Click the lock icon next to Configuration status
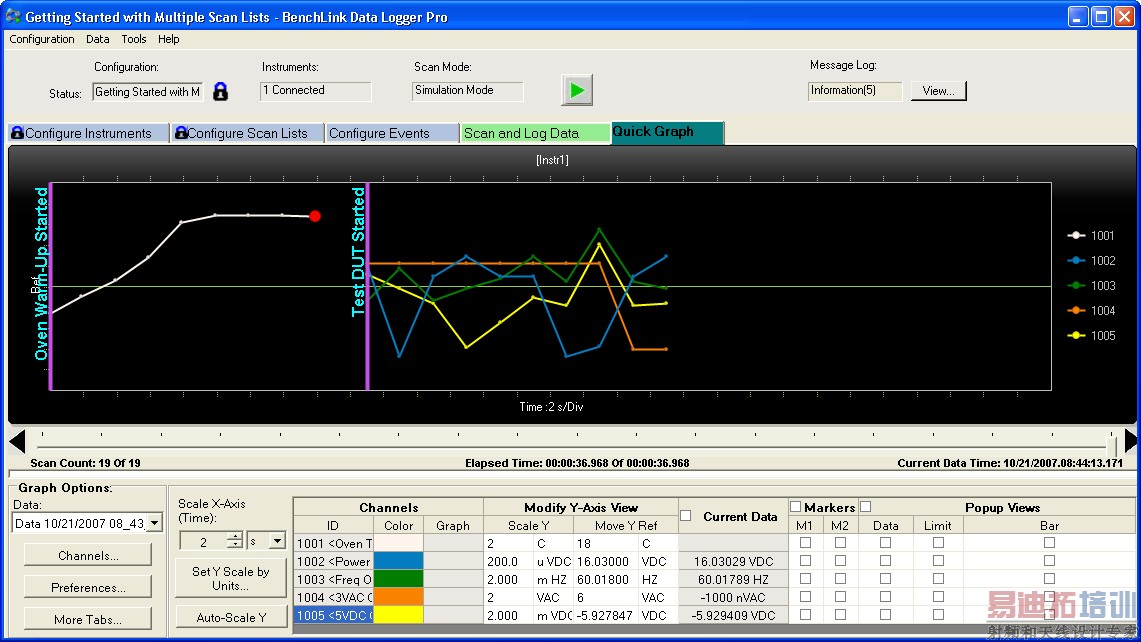 (221, 92)
